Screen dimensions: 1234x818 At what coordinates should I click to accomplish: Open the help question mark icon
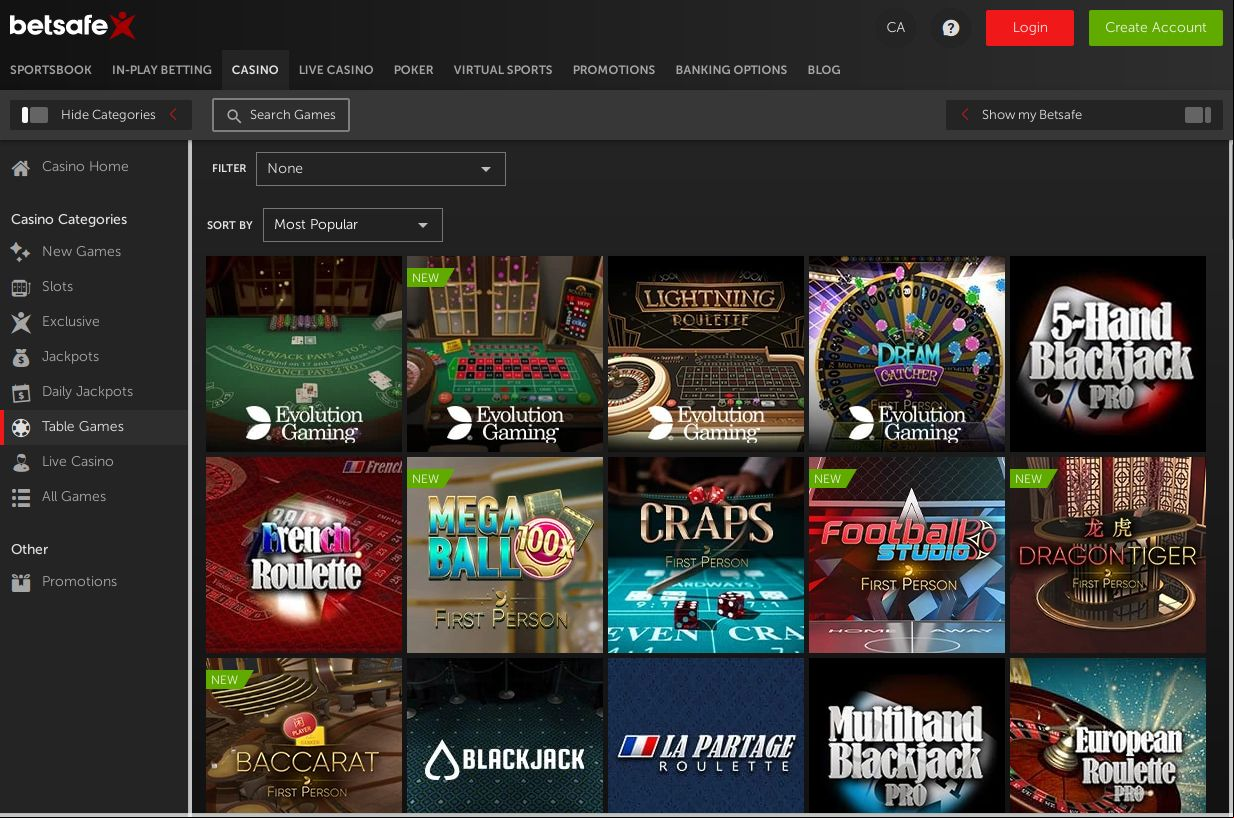pyautogui.click(x=951, y=28)
